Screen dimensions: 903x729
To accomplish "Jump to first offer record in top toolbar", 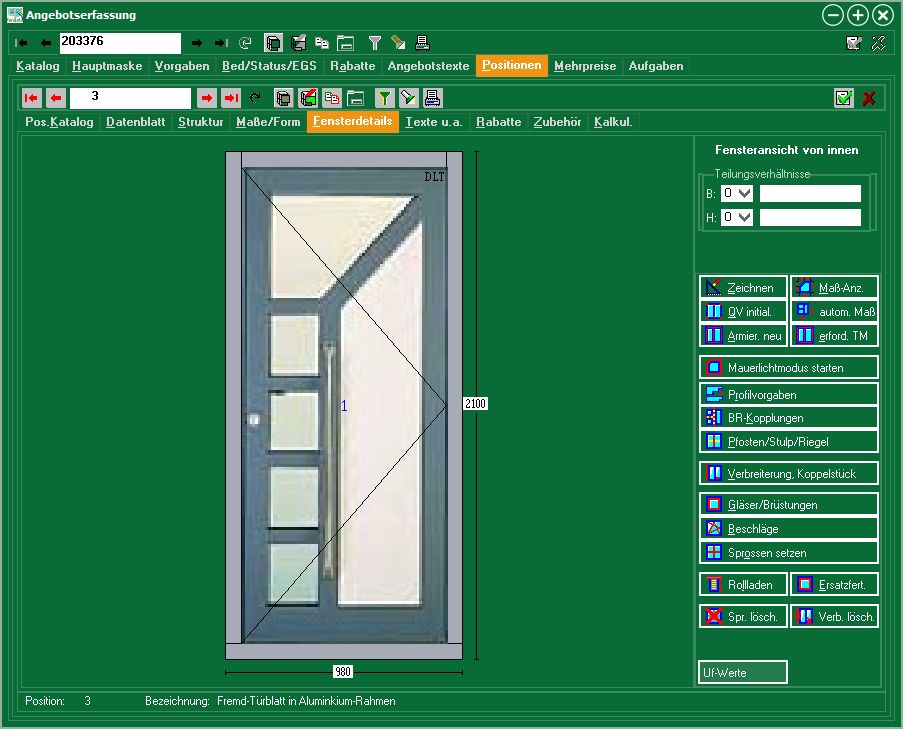I will point(21,43).
